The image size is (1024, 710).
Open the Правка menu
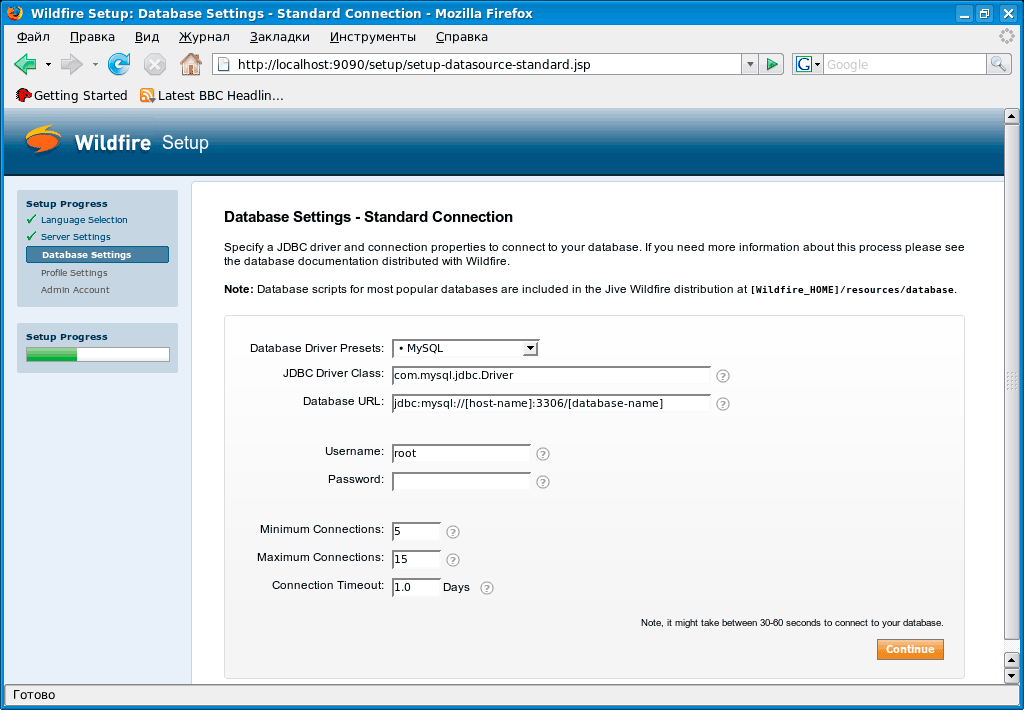(92, 37)
